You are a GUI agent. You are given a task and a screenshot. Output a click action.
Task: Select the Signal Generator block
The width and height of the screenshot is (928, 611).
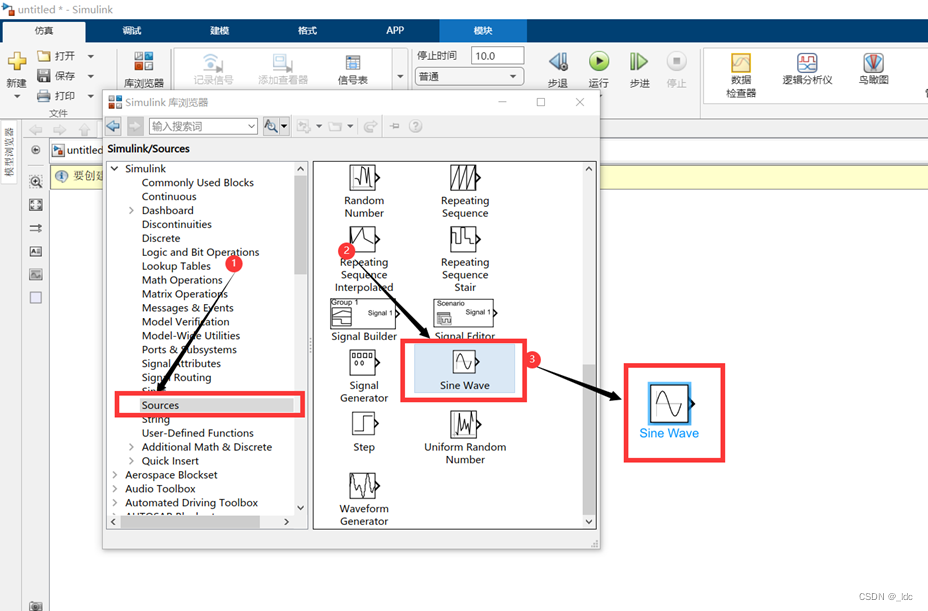pos(364,376)
